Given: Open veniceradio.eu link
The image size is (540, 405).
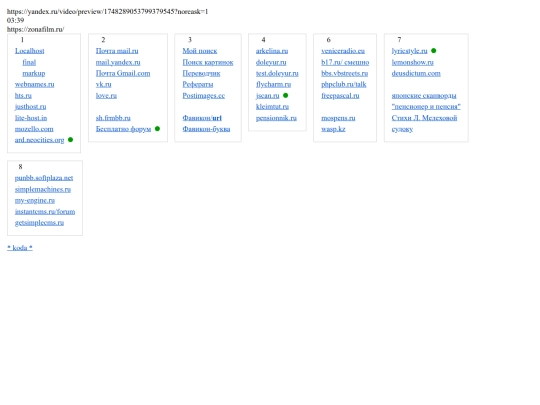Looking at the screenshot, I should pyautogui.click(x=343, y=51).
